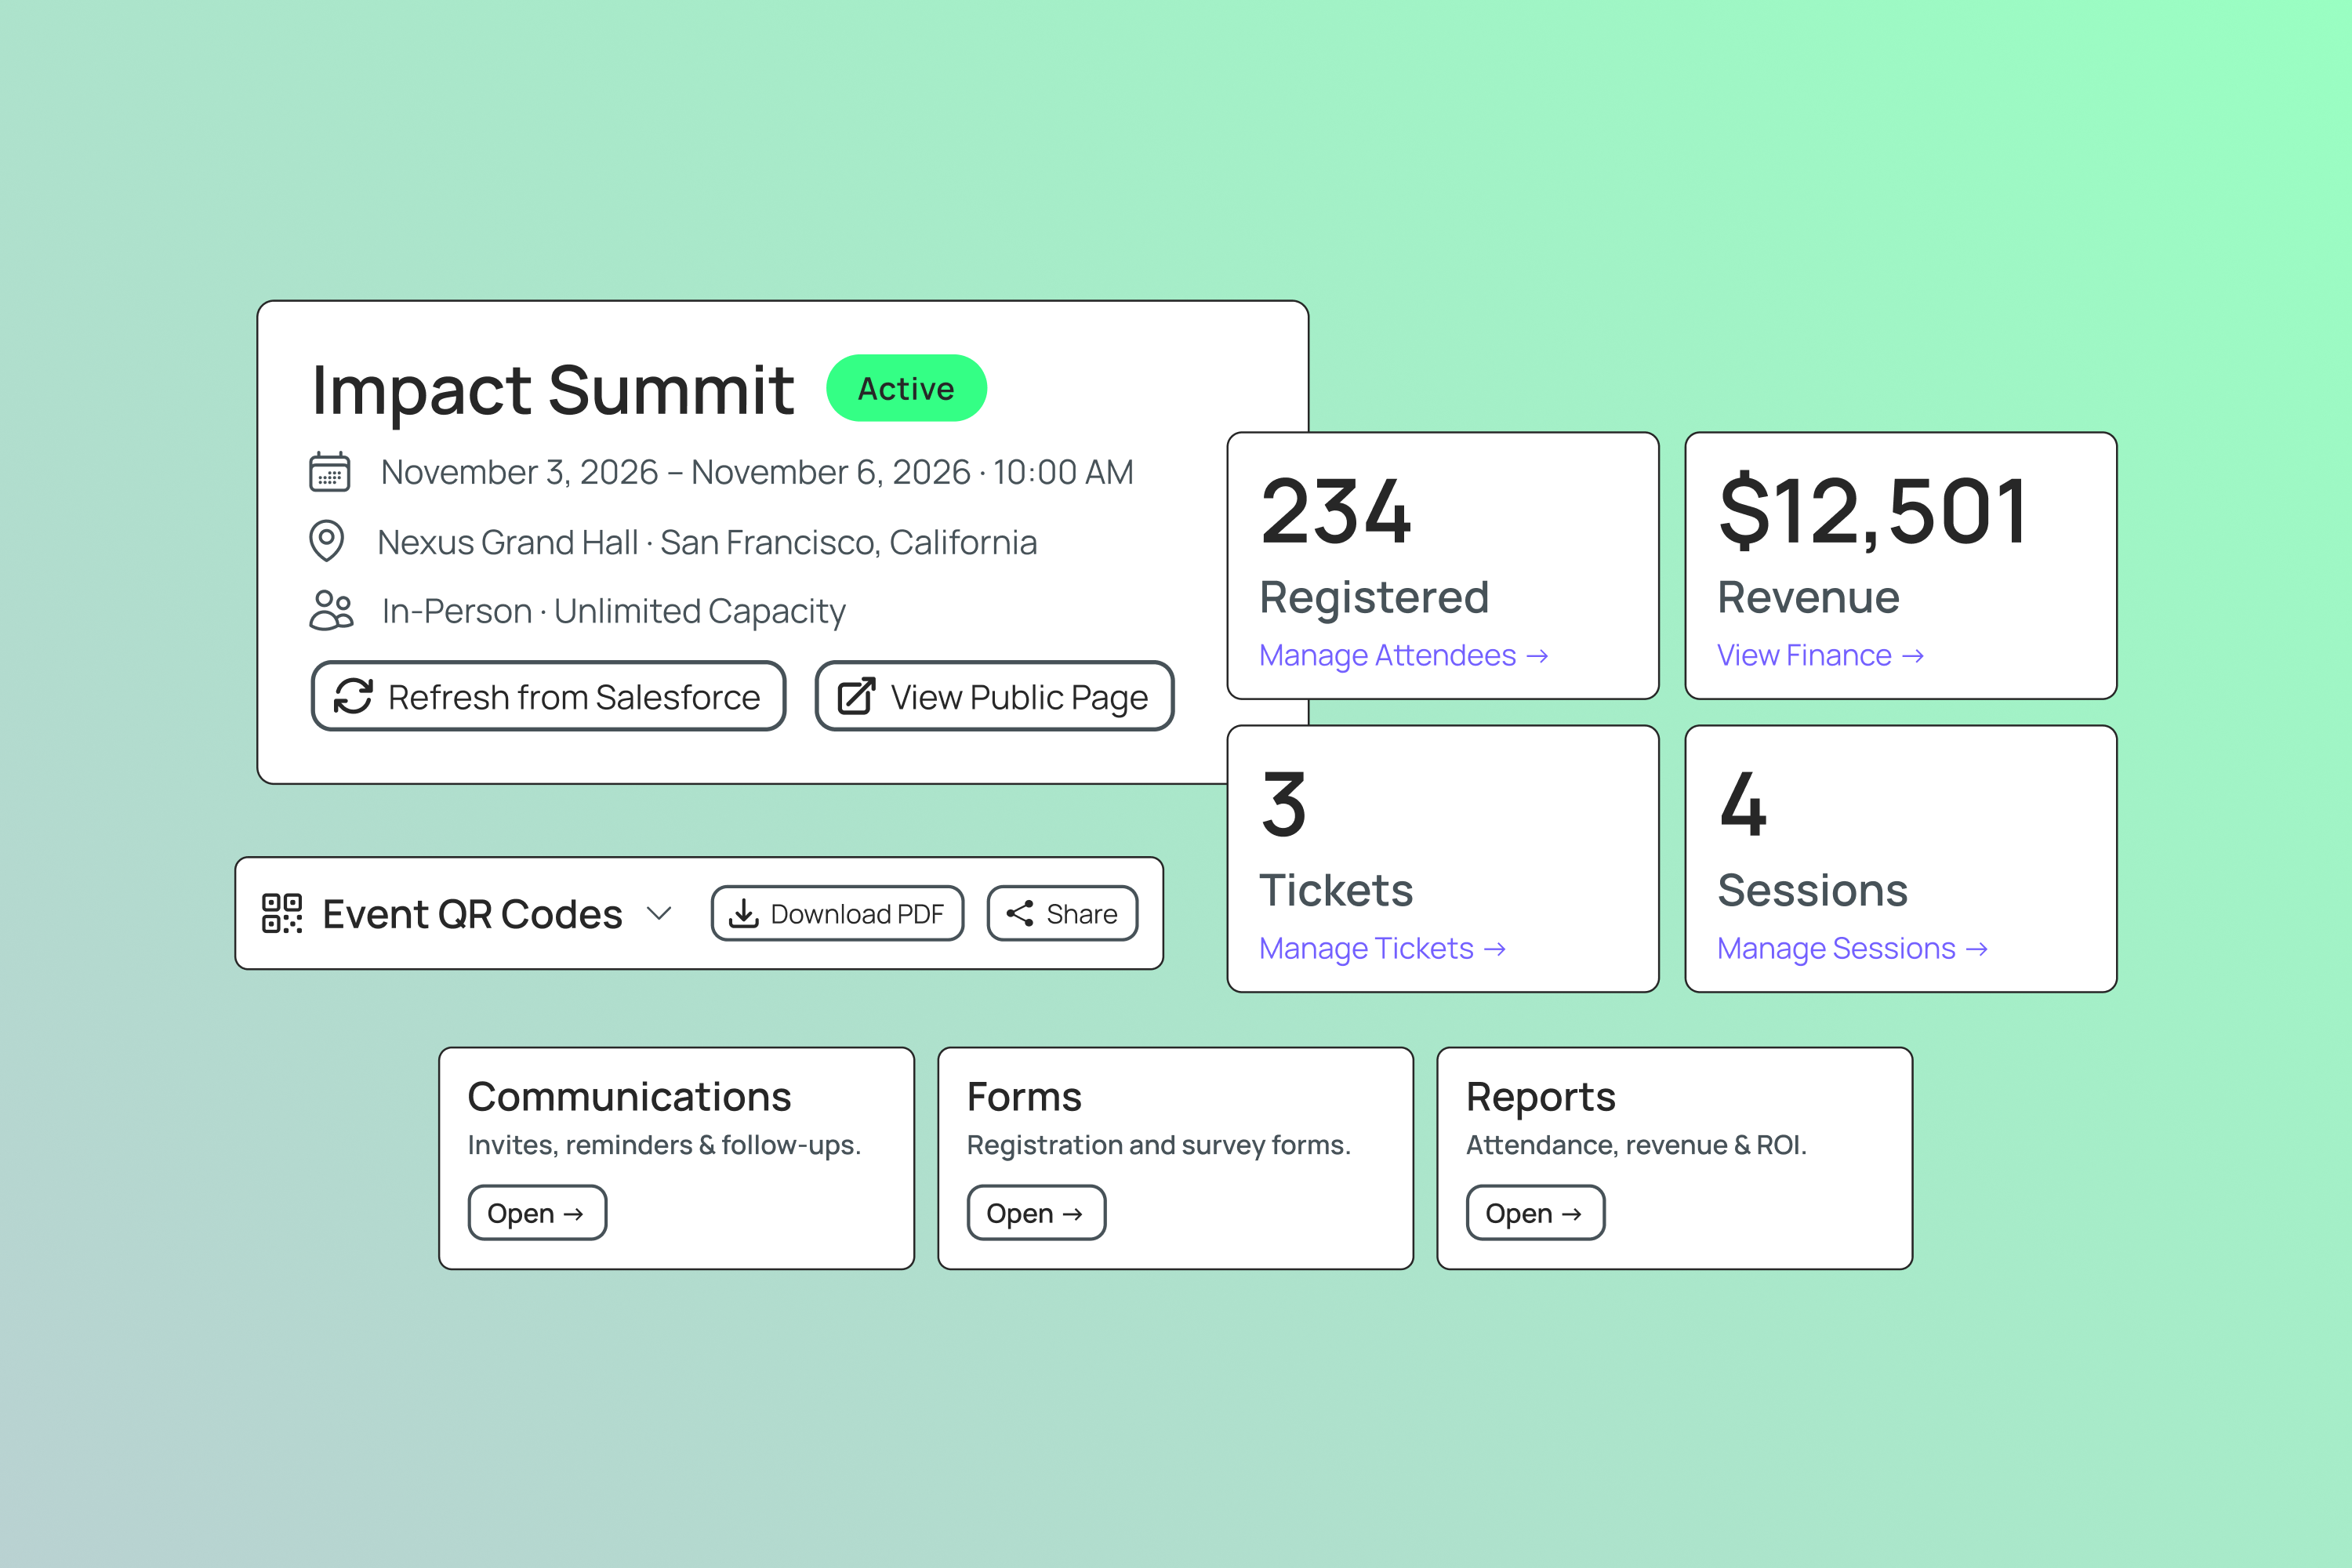Click 'Invites, reminders & follow-ups.' description
This screenshot has height=1568, width=2352.
click(x=664, y=1145)
